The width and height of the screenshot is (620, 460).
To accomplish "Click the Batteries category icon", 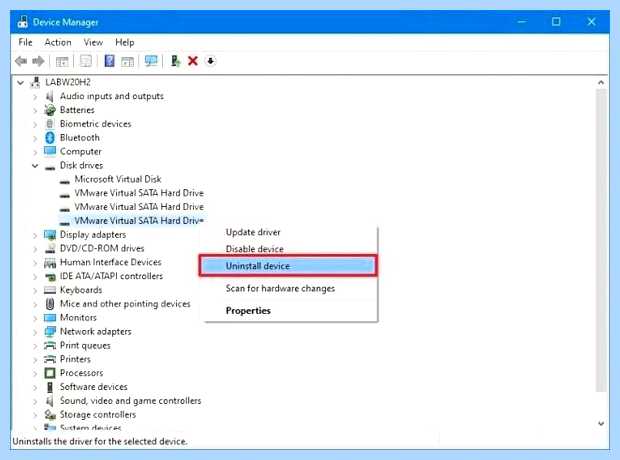I will point(50,110).
